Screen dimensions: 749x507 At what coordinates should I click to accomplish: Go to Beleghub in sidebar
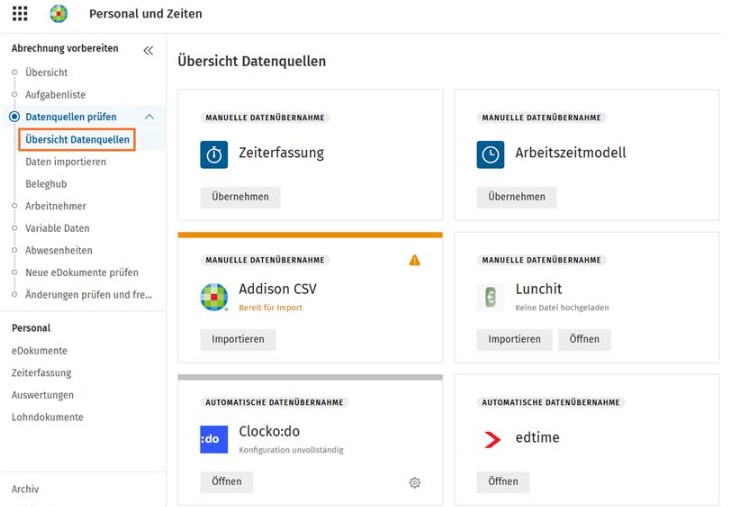point(46,184)
